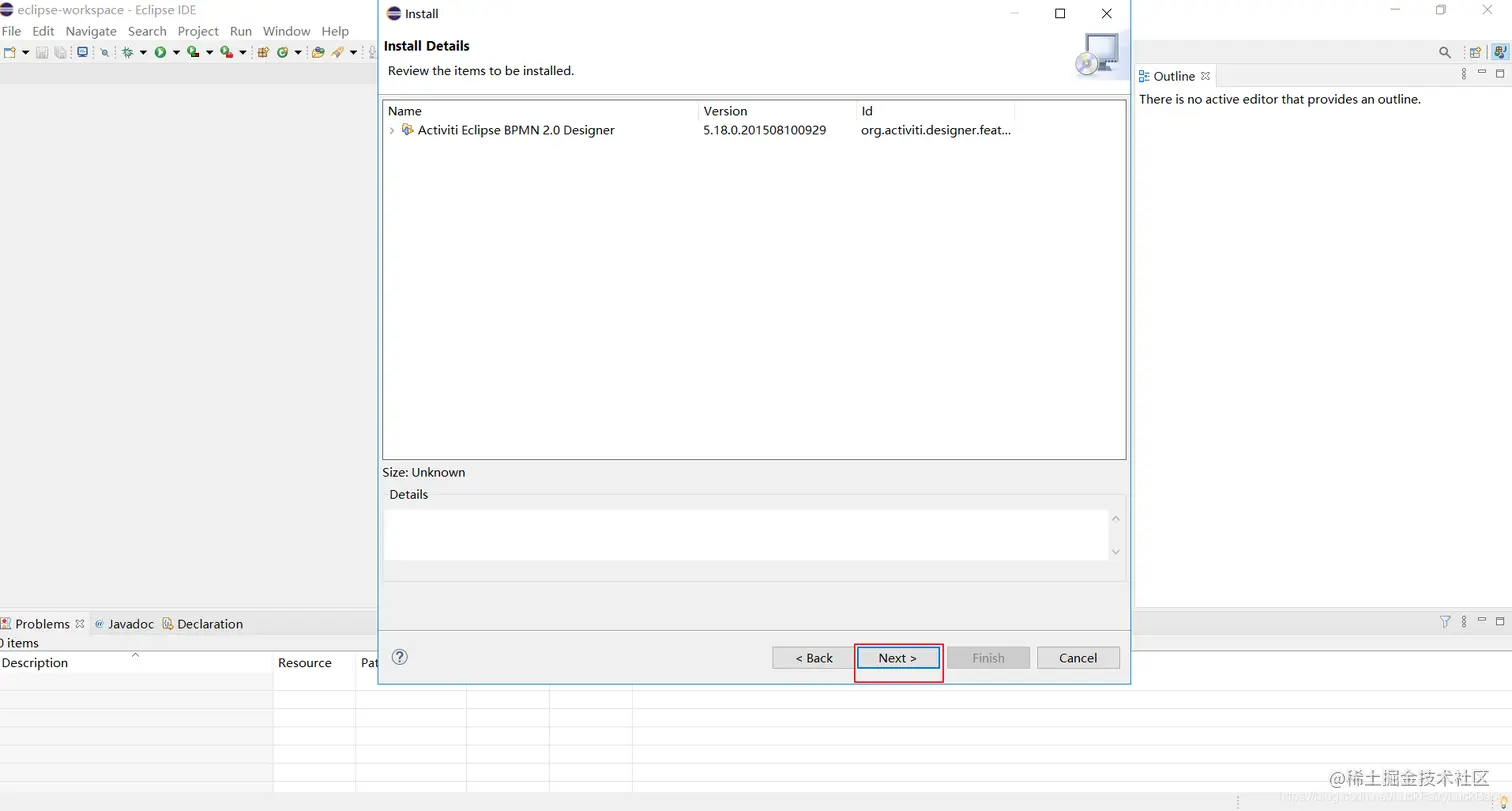Open the Coverage dropdown arrow
1512x811 pixels.
point(209,52)
